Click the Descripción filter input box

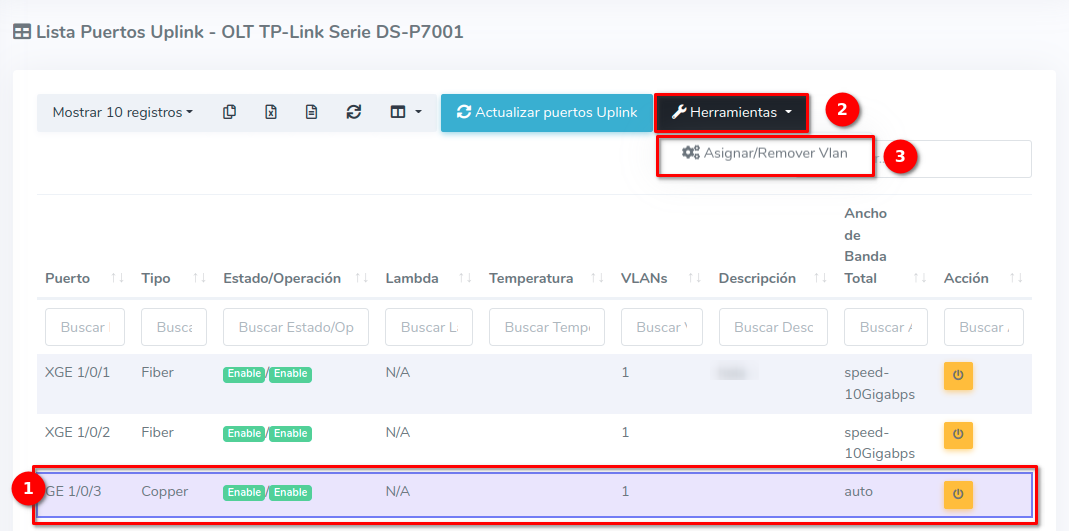tap(772, 327)
